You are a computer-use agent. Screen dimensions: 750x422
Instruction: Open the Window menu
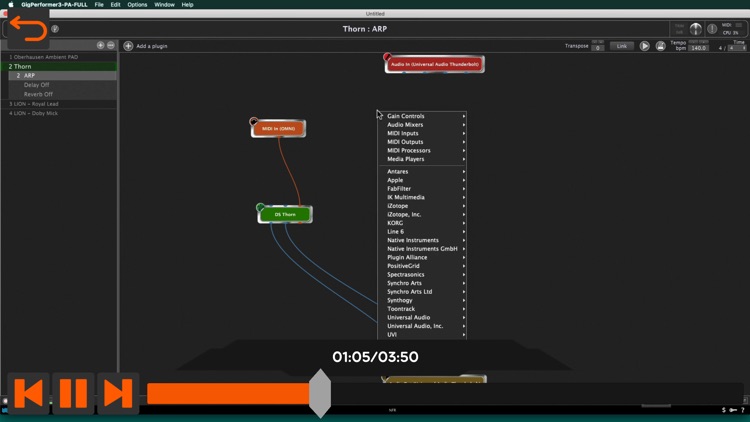164,4
